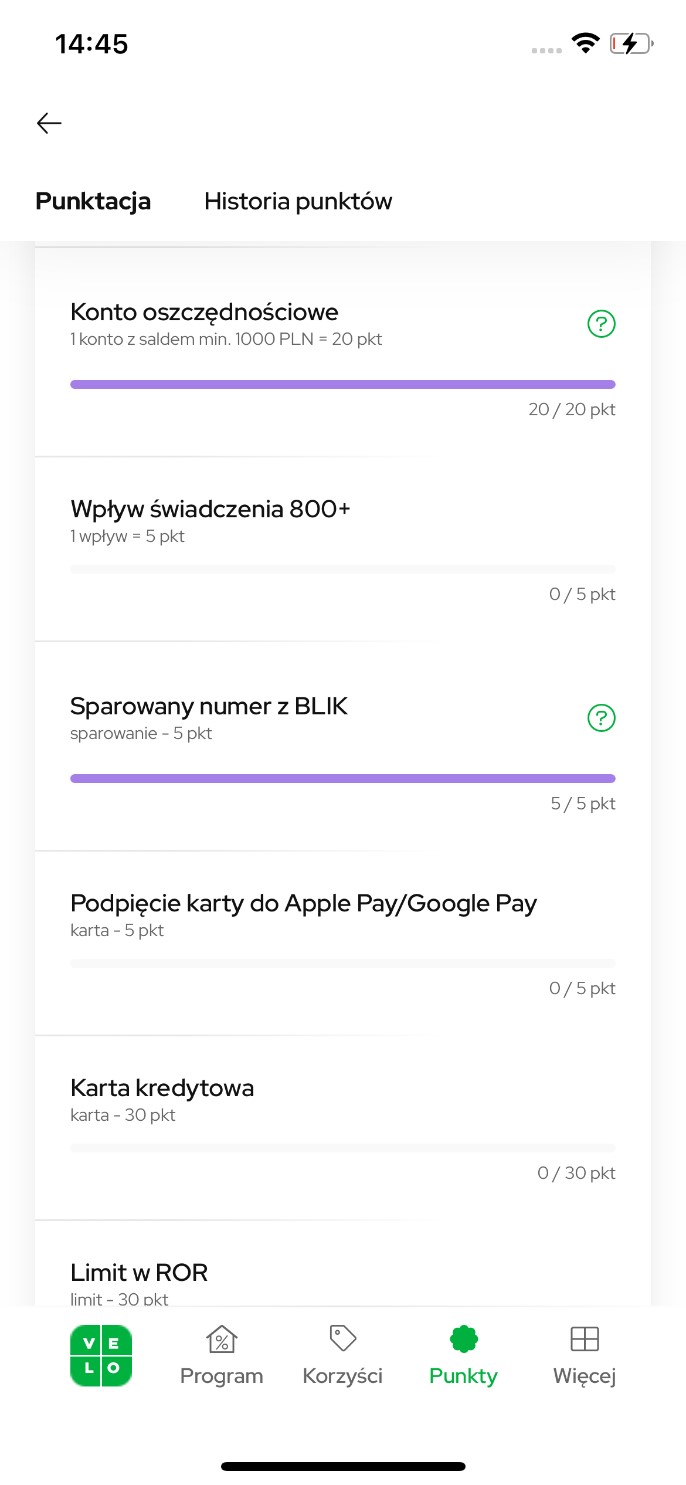Select the Punktacja tab
Screen dimensions: 686x1485
[93, 201]
